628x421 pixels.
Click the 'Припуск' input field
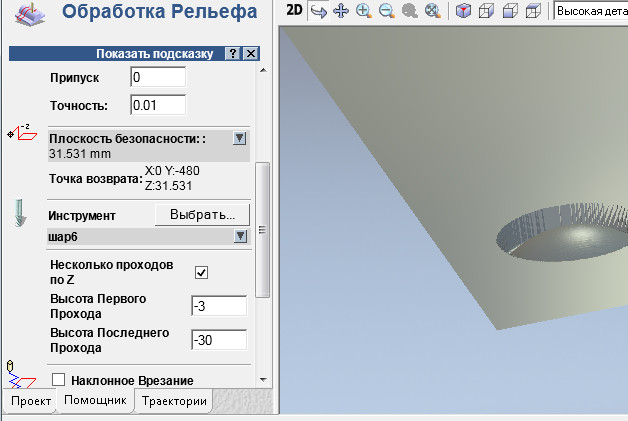tap(158, 77)
